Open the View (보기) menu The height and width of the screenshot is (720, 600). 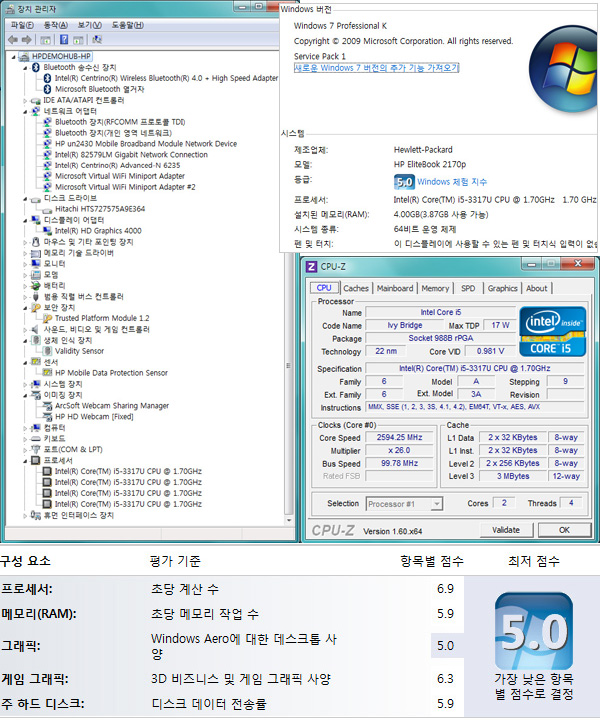click(90, 25)
